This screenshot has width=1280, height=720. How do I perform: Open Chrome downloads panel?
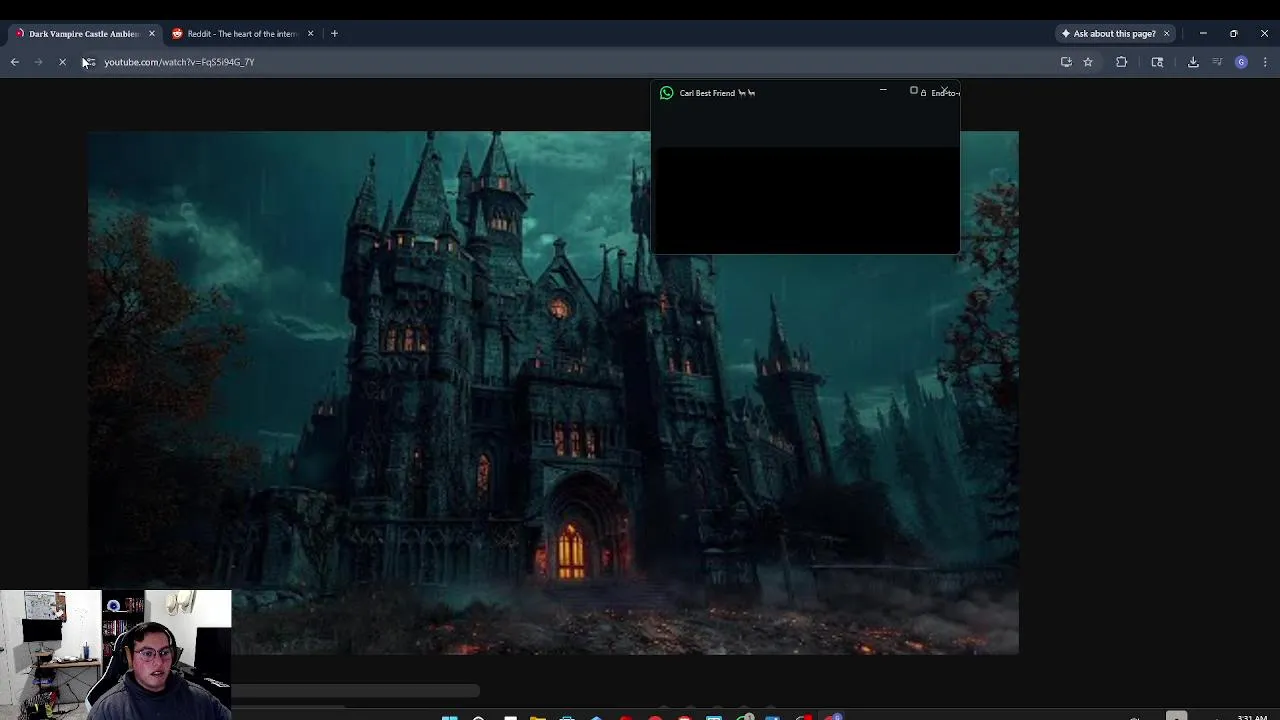pos(1193,62)
